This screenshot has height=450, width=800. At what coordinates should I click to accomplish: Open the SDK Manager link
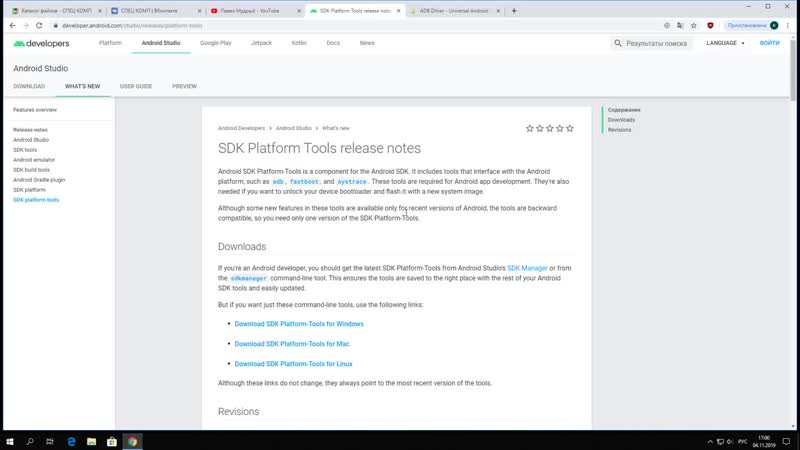tap(527, 268)
